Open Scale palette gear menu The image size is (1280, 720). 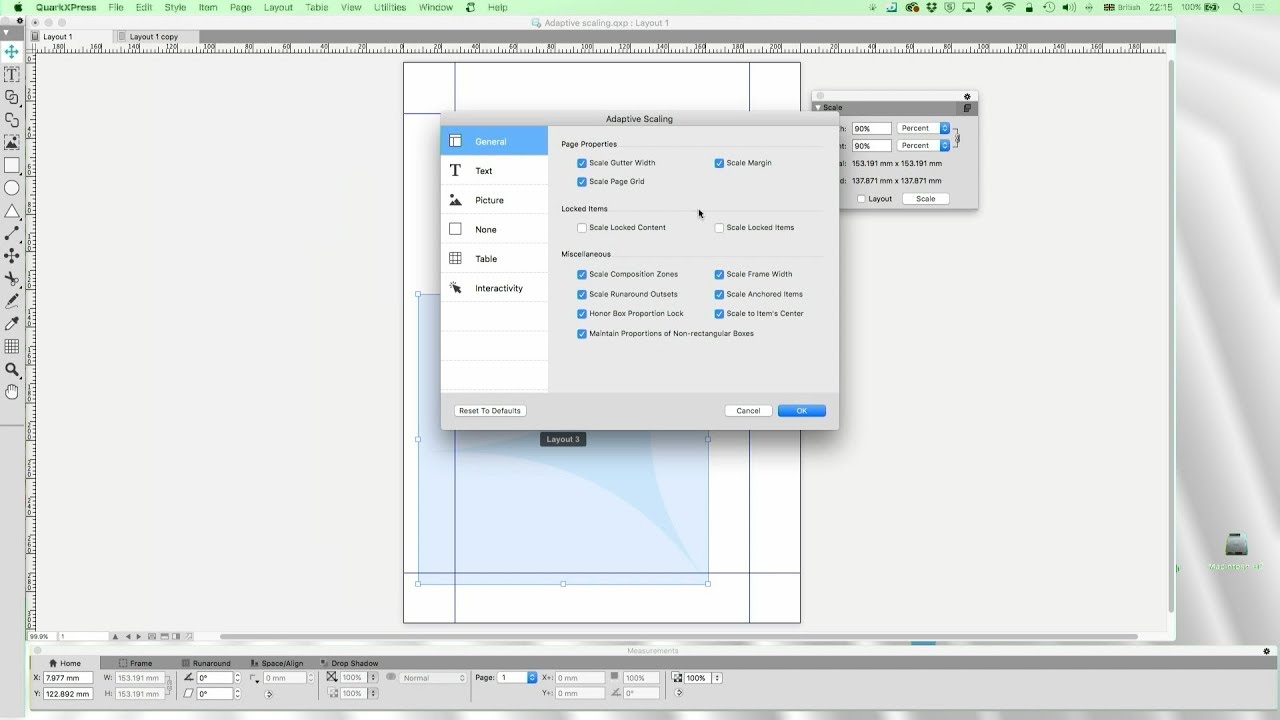pos(967,96)
